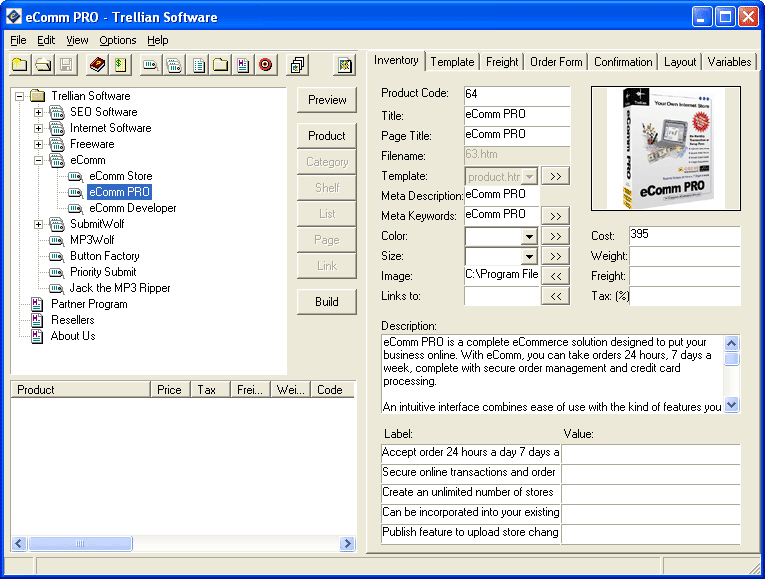Open the View menu
The image size is (765, 579).
click(77, 40)
